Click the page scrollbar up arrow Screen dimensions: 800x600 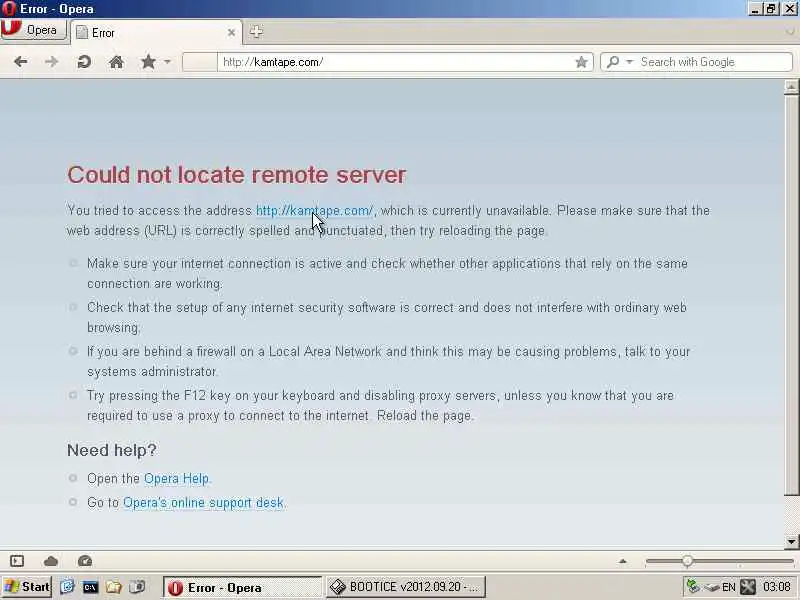click(791, 86)
